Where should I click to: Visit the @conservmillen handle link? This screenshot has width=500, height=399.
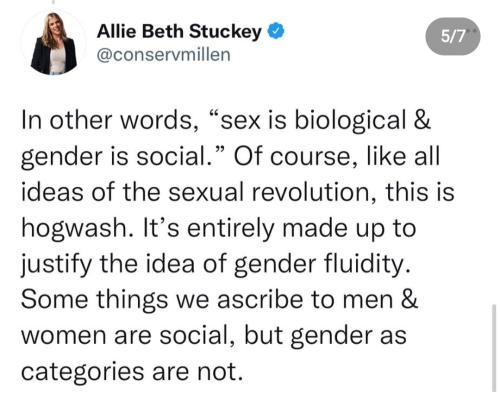(x=164, y=55)
